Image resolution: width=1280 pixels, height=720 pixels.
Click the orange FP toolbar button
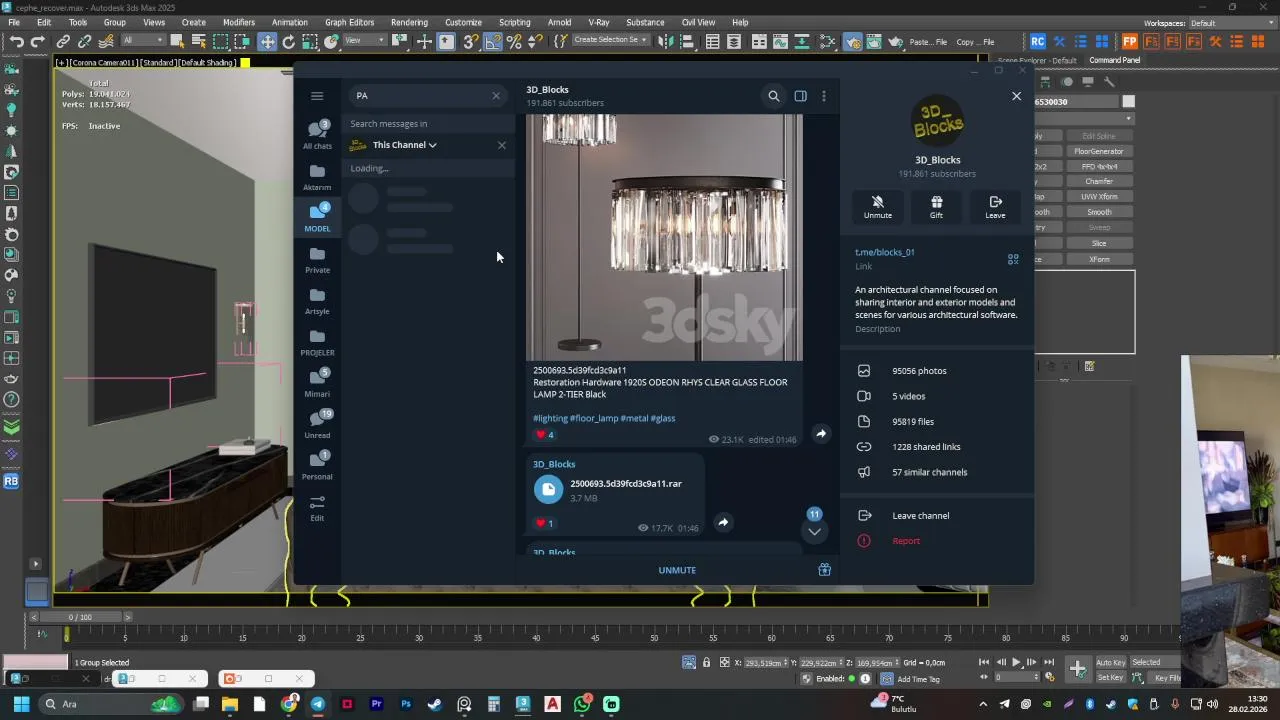[1130, 42]
